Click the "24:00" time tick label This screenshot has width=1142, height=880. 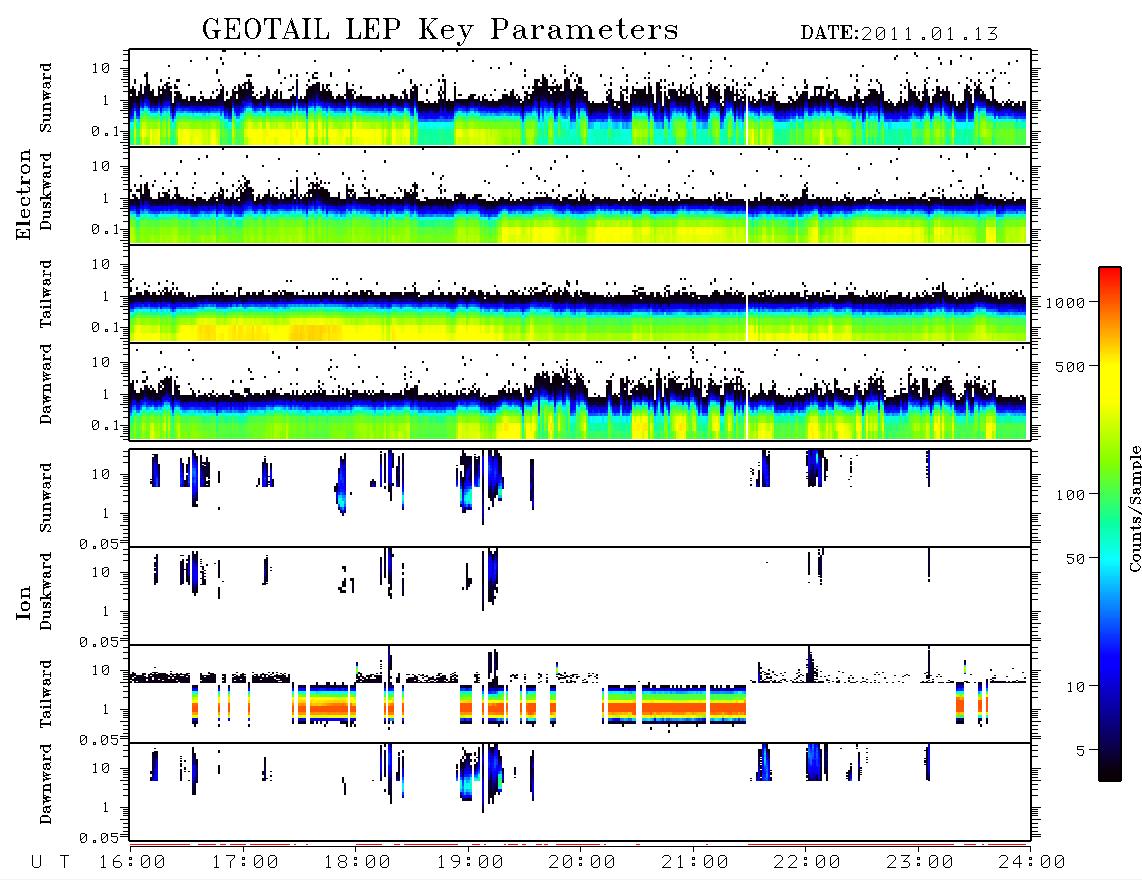[x=1032, y=863]
